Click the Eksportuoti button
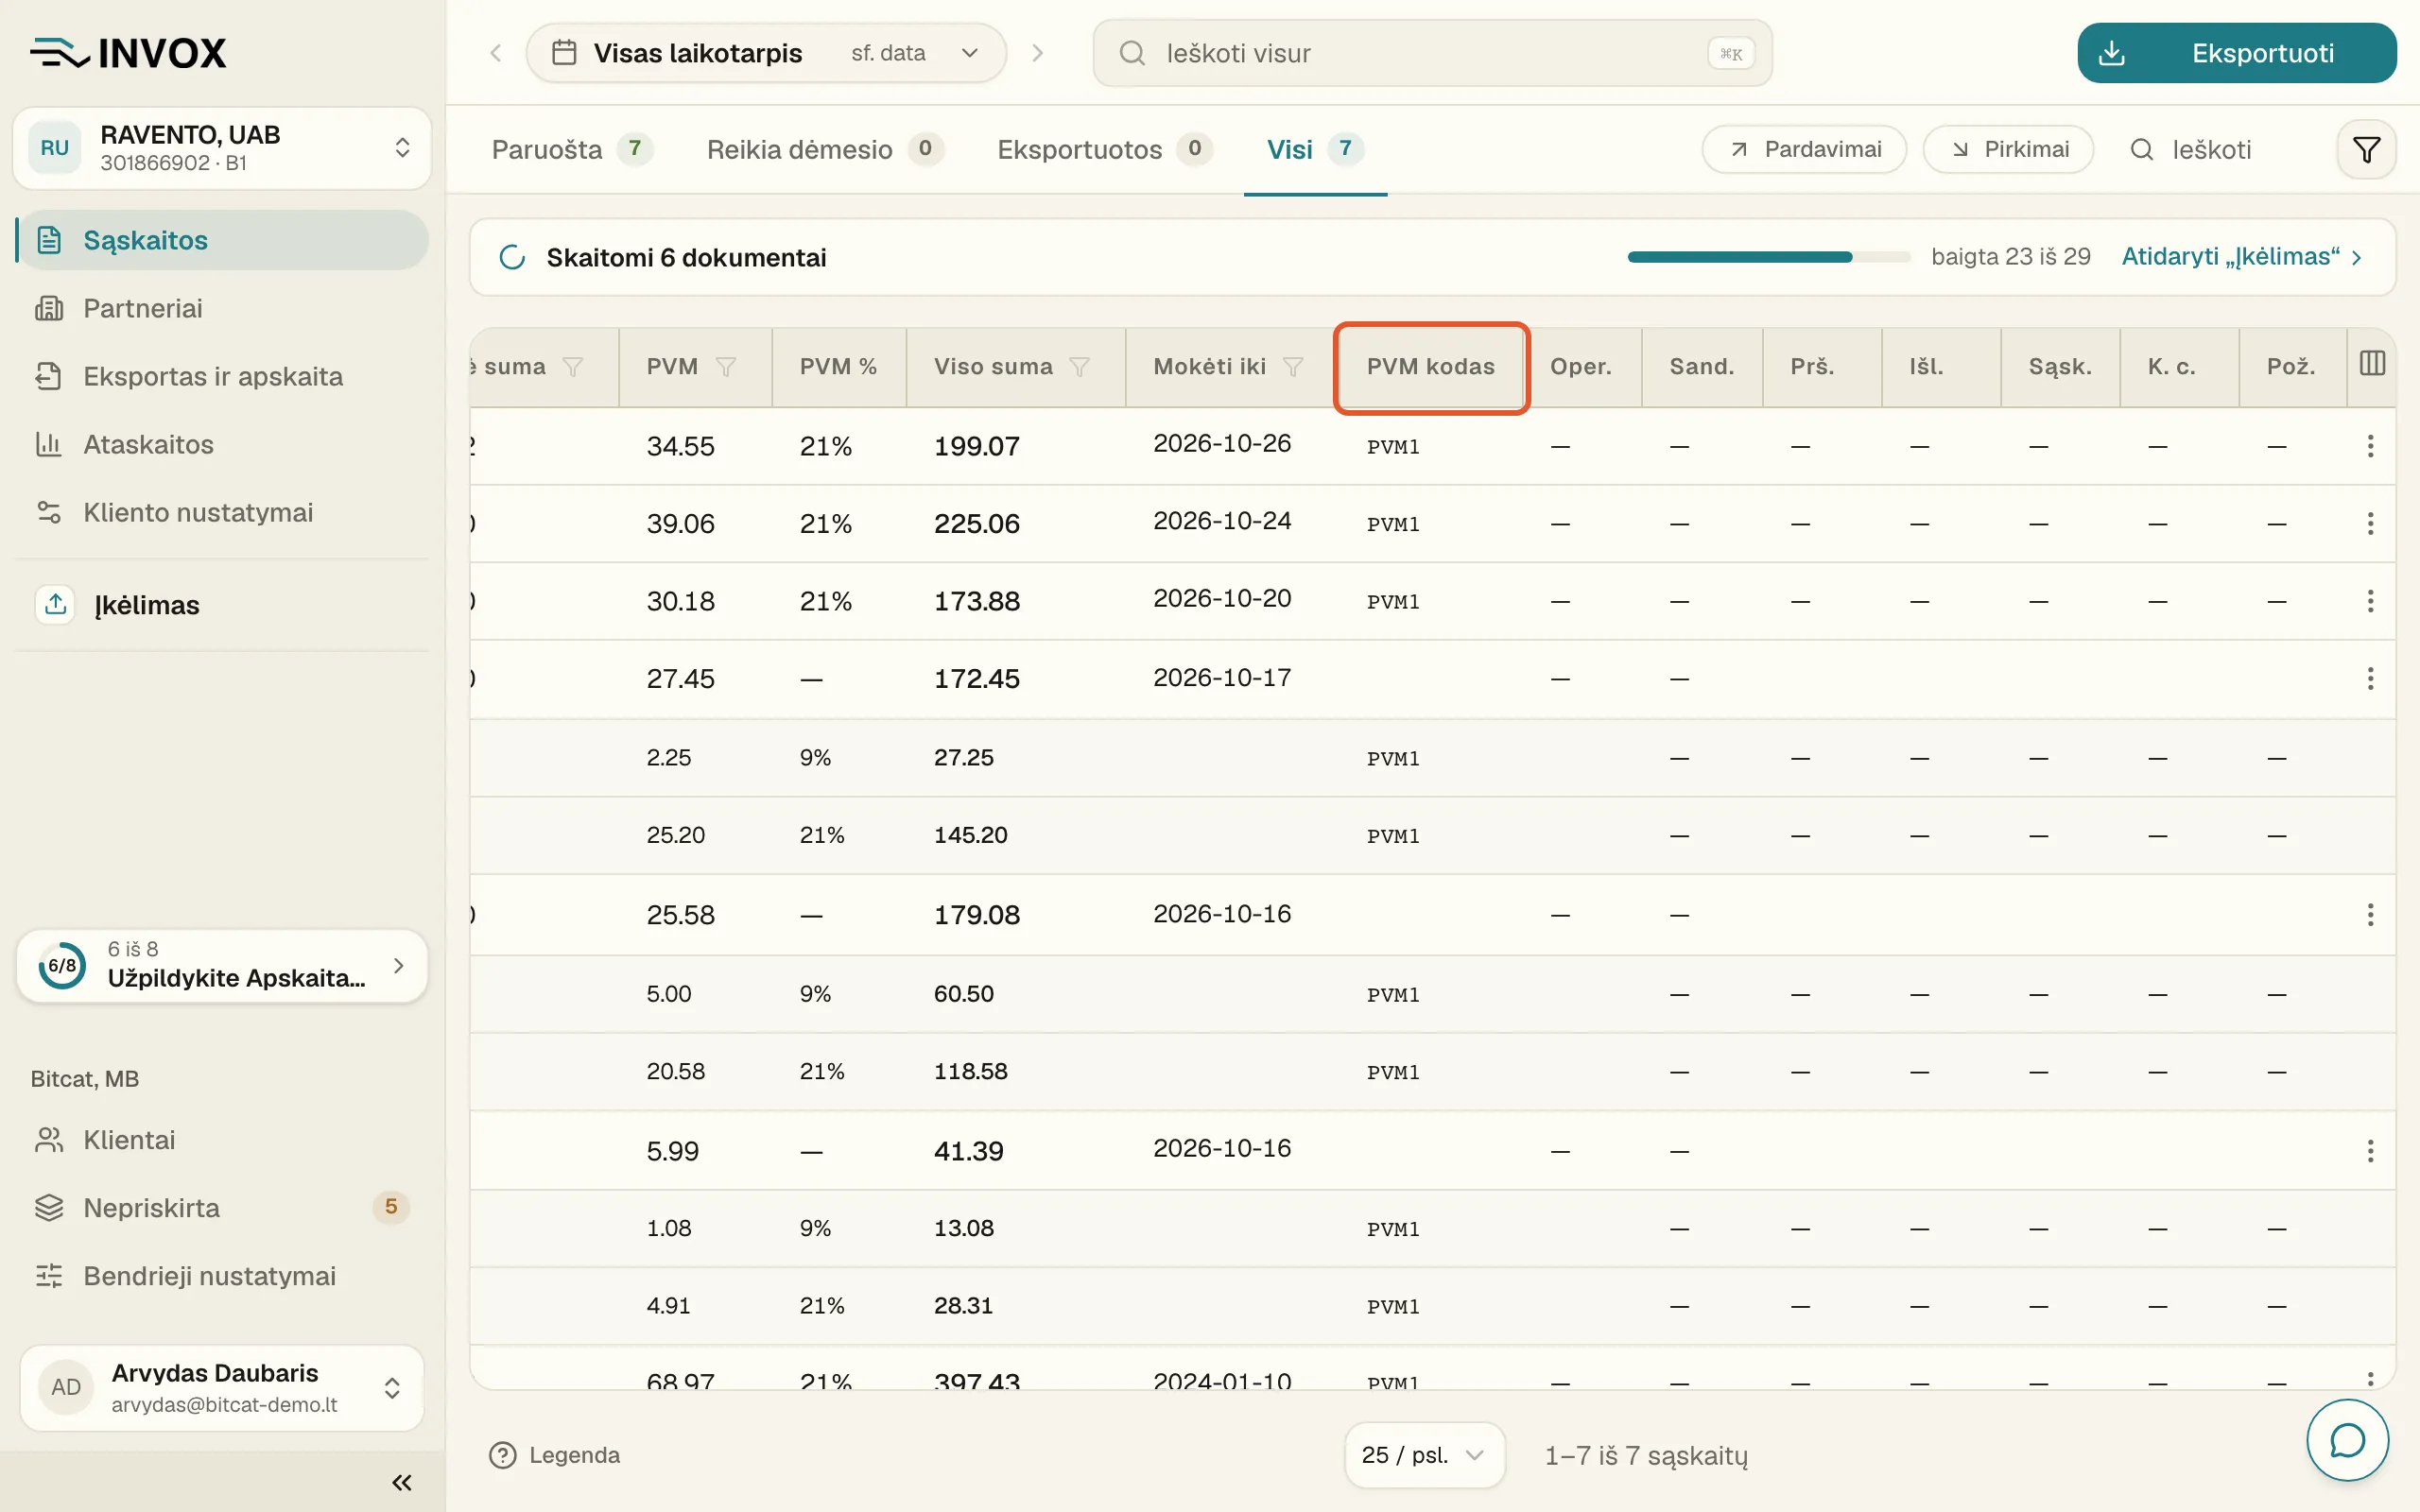This screenshot has height=1512, width=2420. click(2236, 53)
